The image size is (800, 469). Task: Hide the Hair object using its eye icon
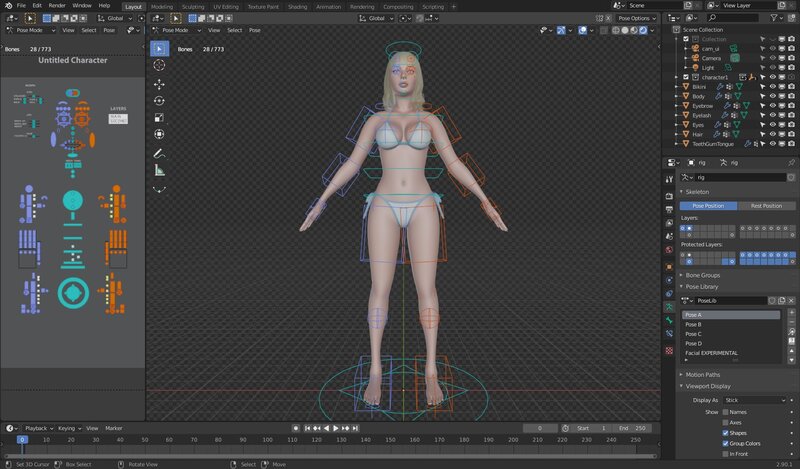[x=772, y=132]
